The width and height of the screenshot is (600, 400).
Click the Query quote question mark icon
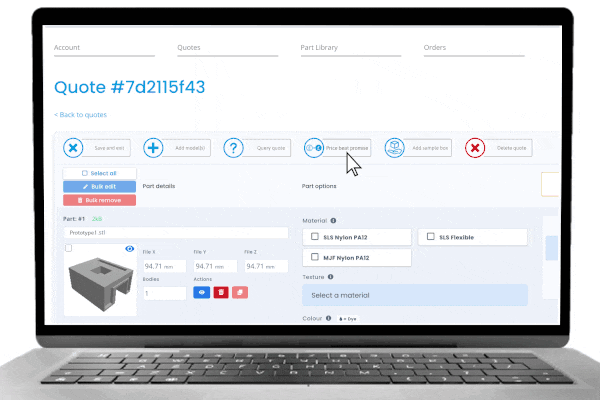pyautogui.click(x=233, y=148)
